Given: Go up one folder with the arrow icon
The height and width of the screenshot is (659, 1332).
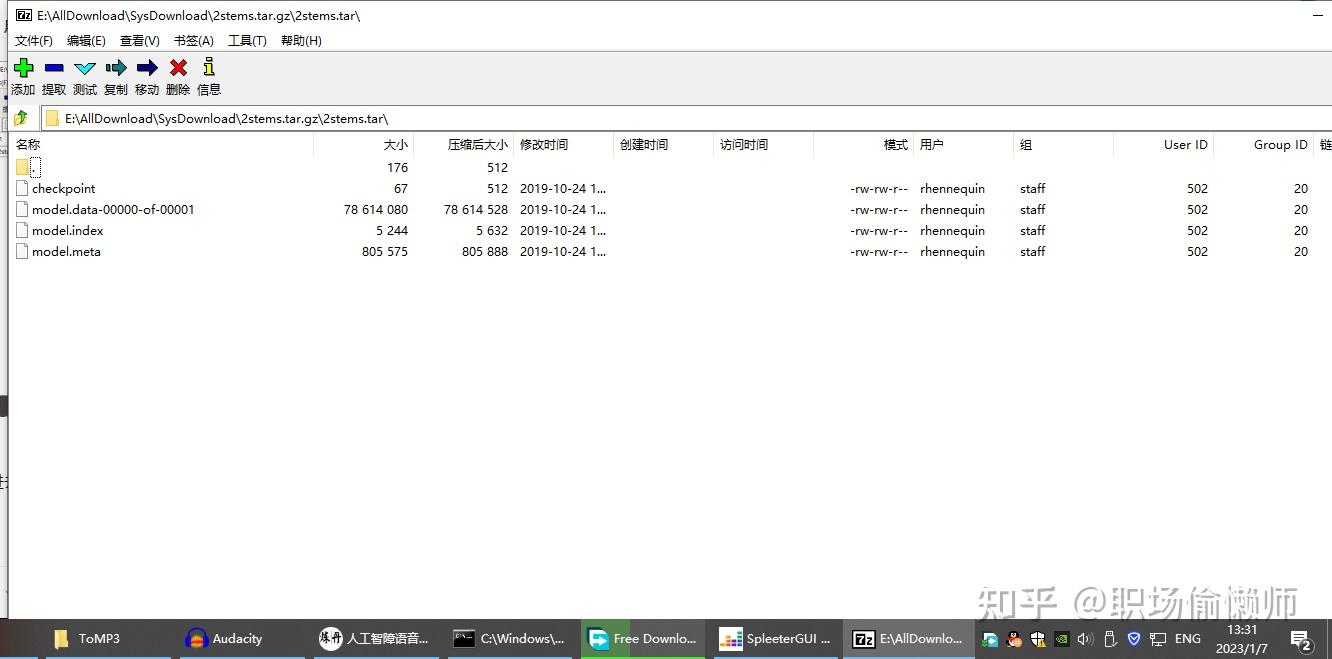Looking at the screenshot, I should [20, 117].
